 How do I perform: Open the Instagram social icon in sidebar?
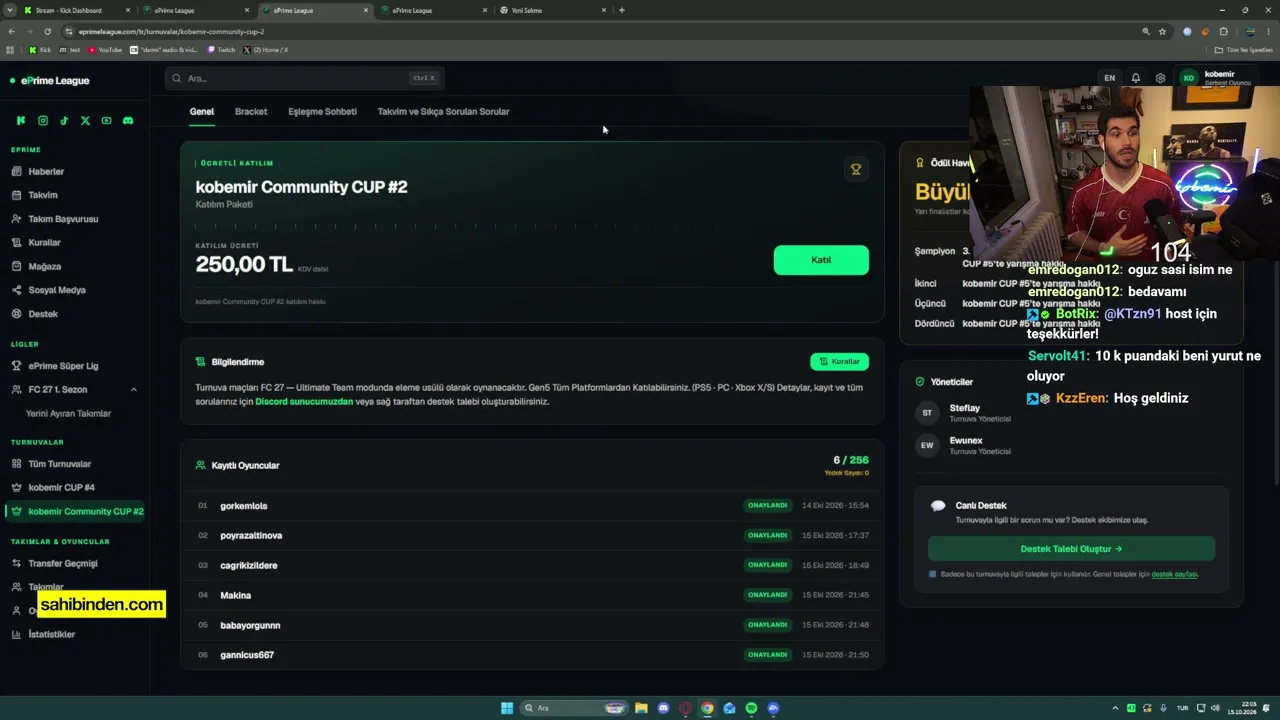tap(43, 121)
